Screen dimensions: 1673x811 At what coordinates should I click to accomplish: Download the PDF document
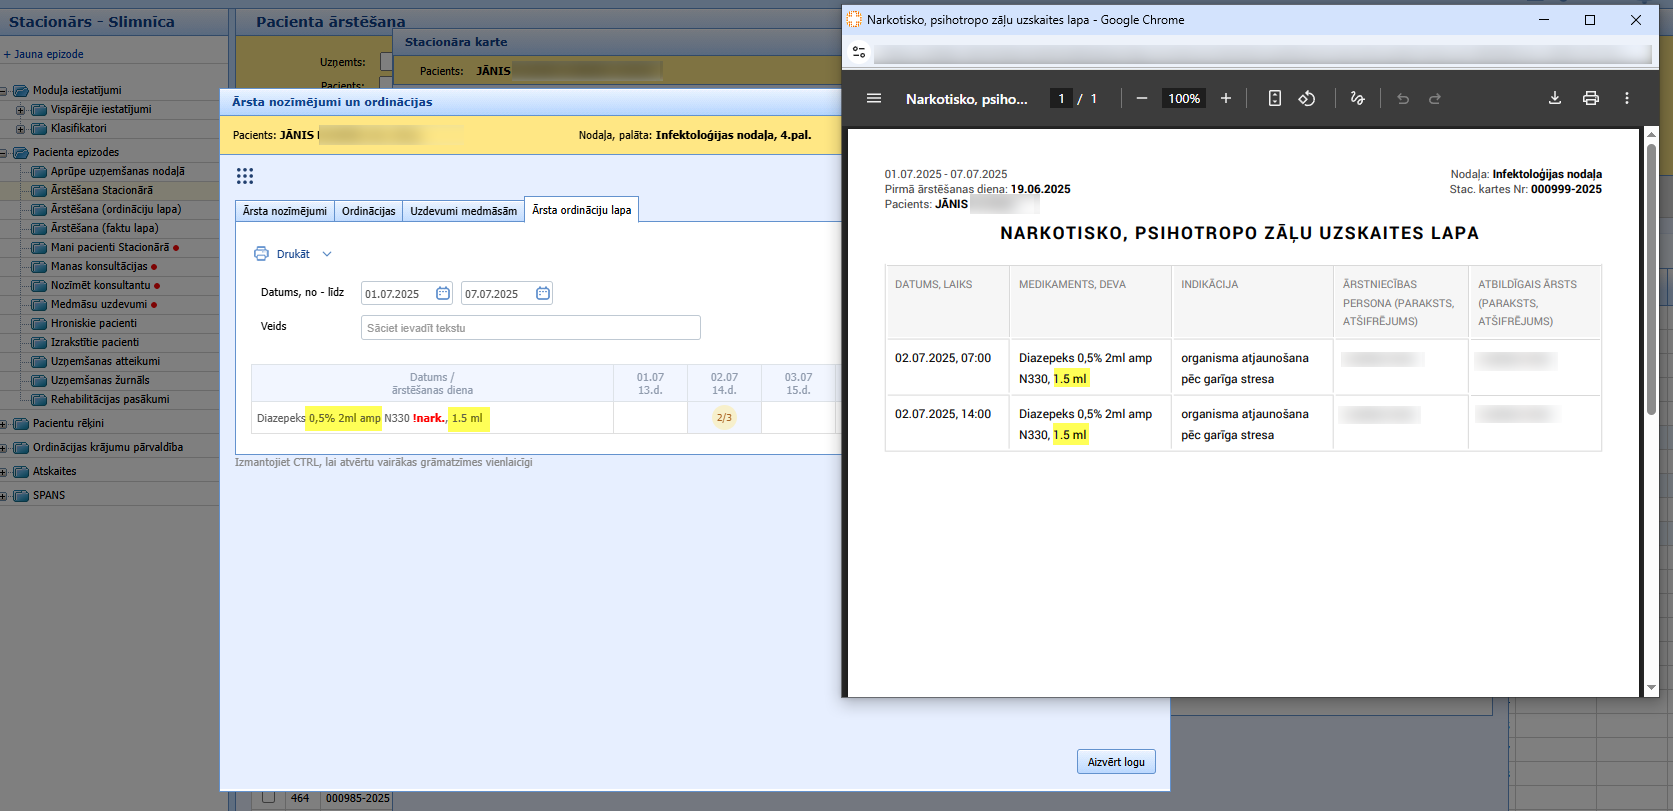[x=1554, y=98]
